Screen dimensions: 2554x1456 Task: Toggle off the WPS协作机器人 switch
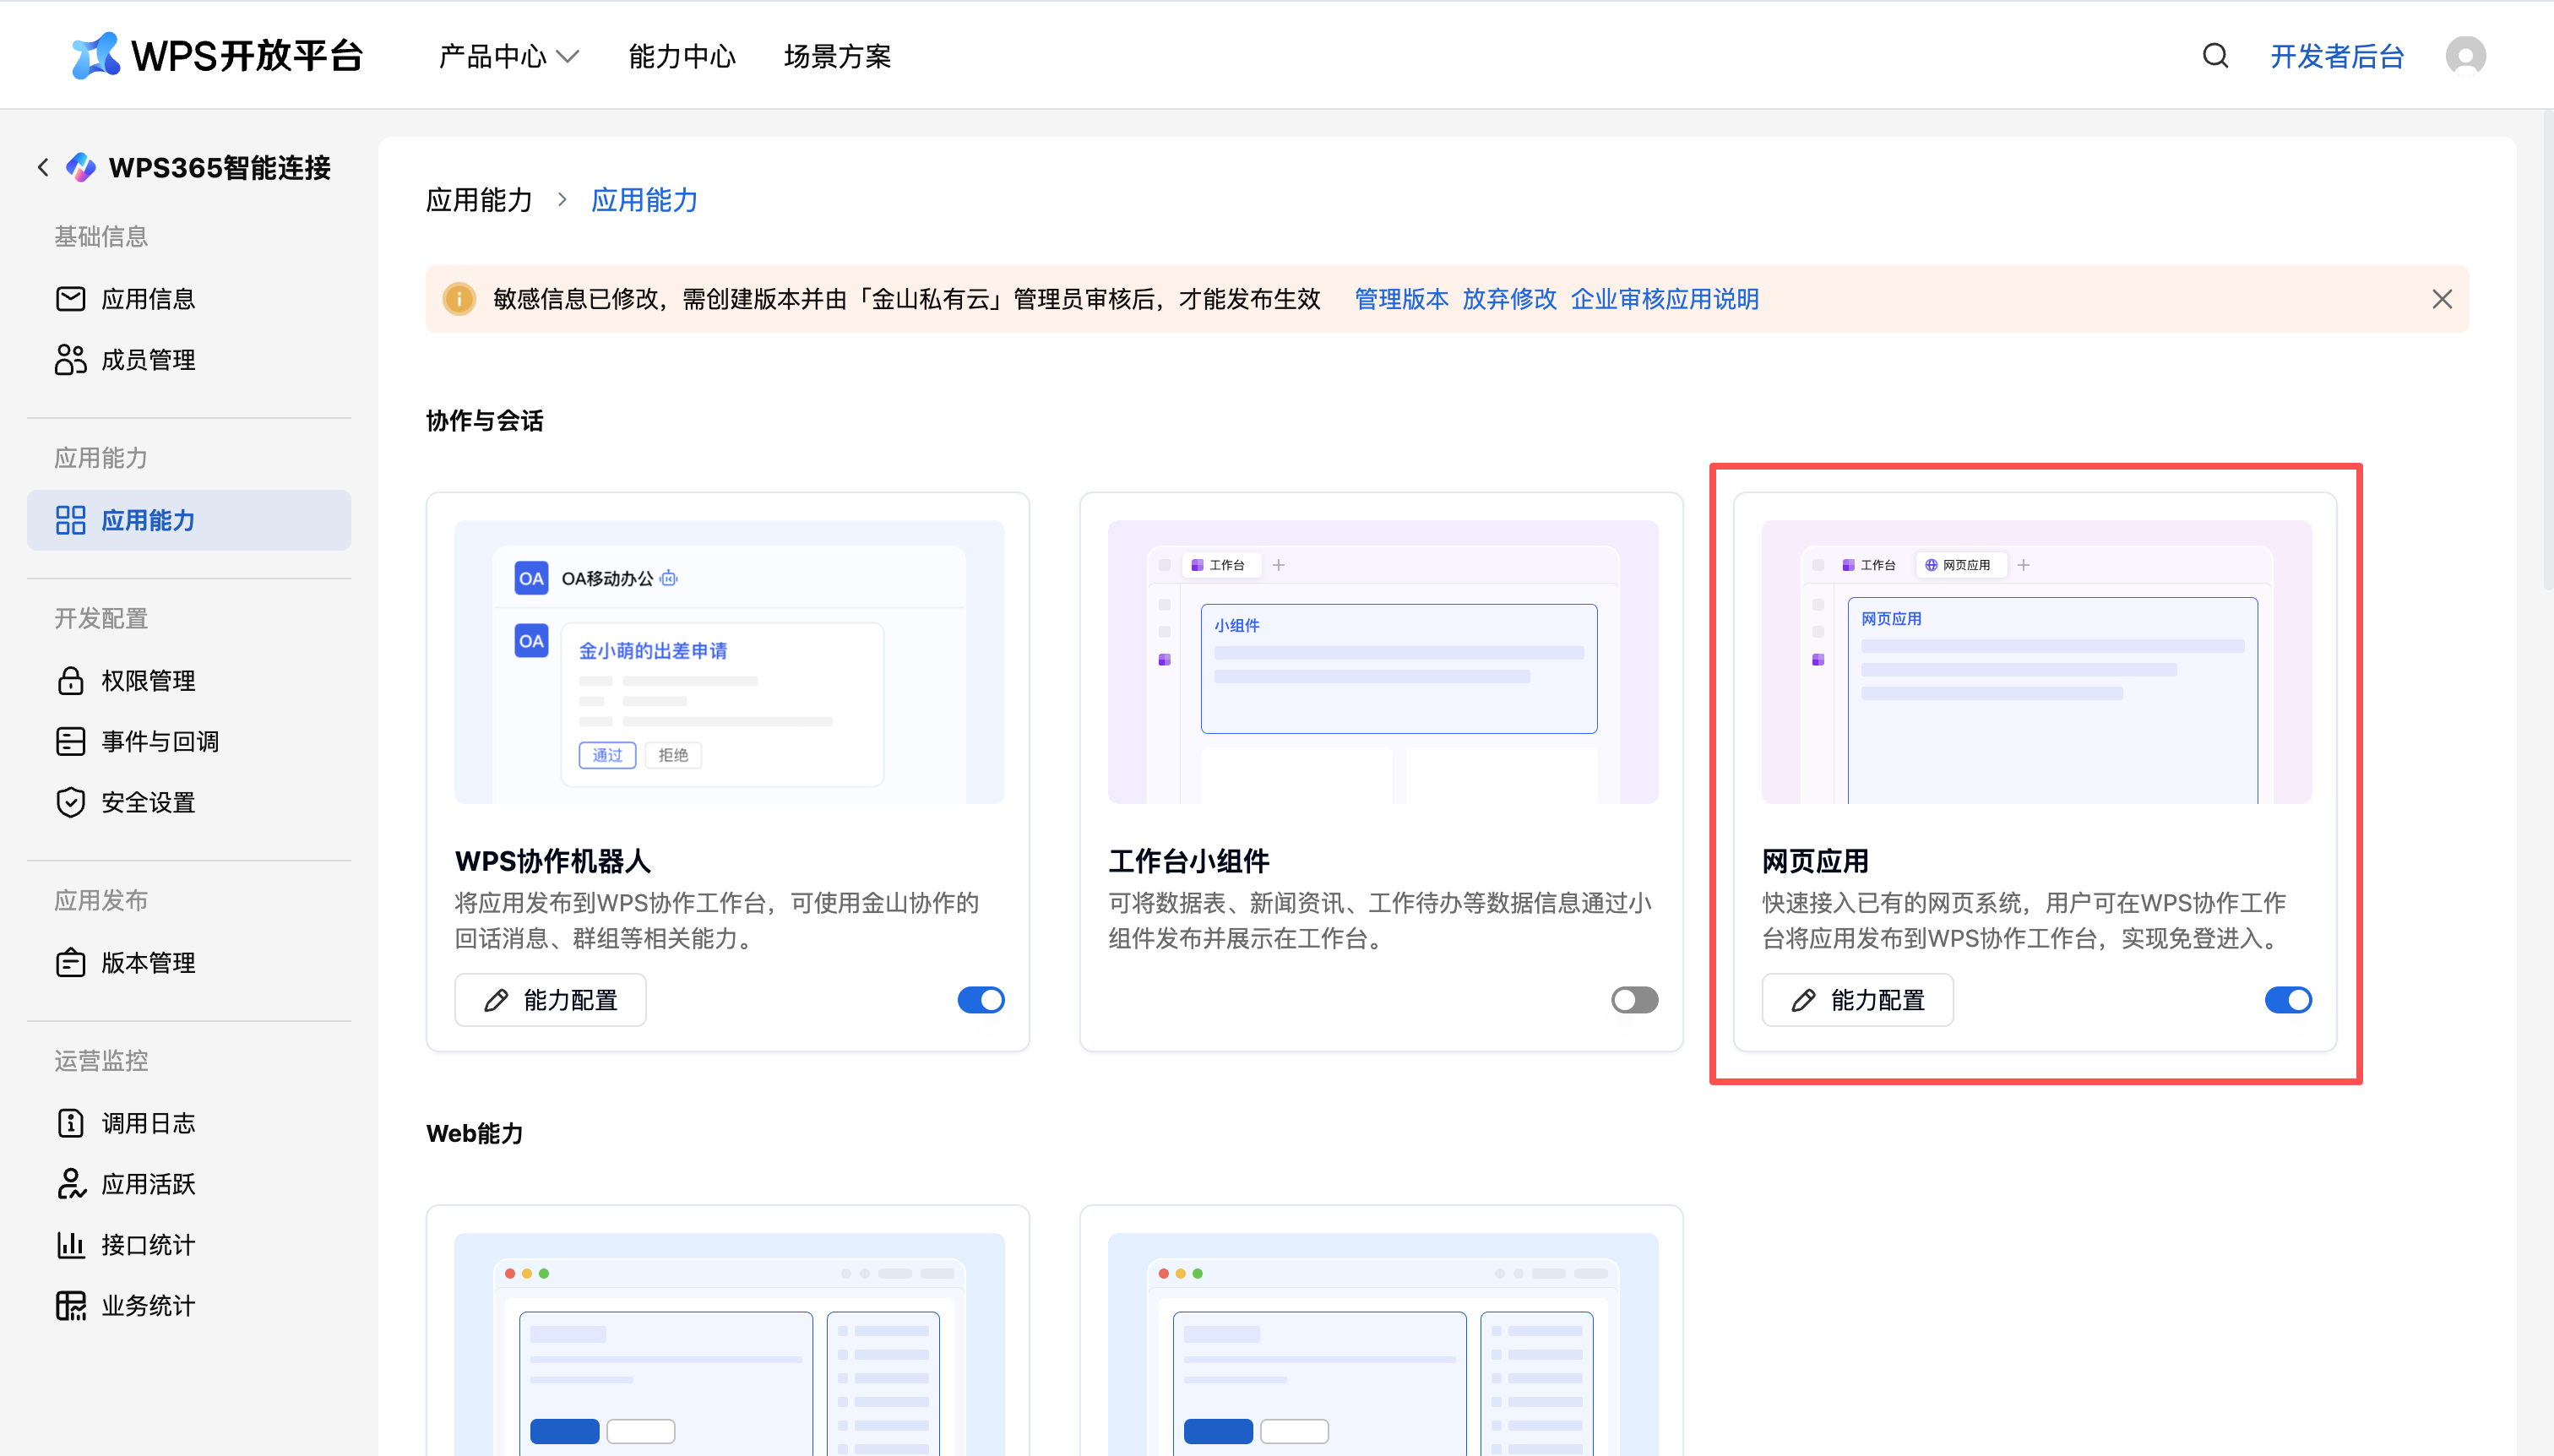(980, 999)
